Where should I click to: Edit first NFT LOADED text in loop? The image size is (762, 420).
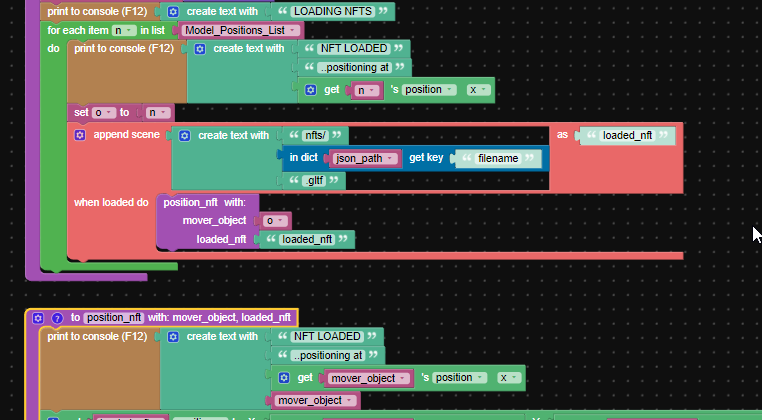pyautogui.click(x=354, y=48)
